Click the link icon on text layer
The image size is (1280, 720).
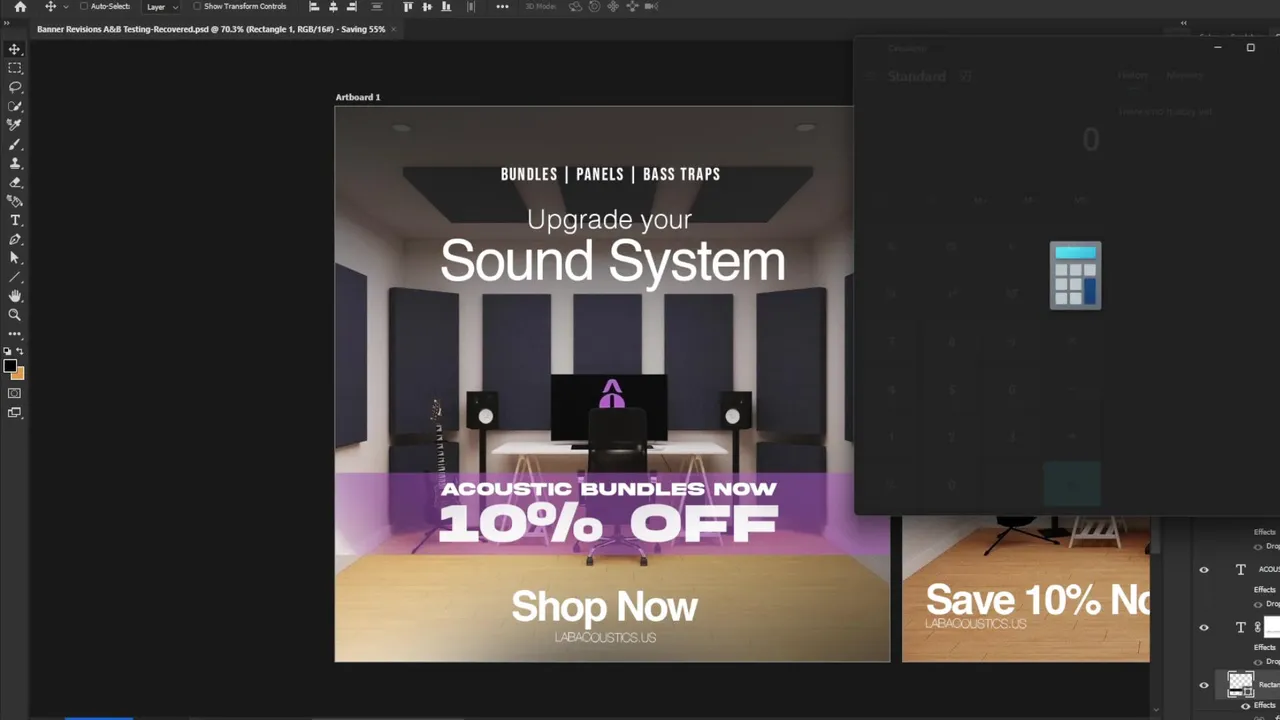[1258, 627]
